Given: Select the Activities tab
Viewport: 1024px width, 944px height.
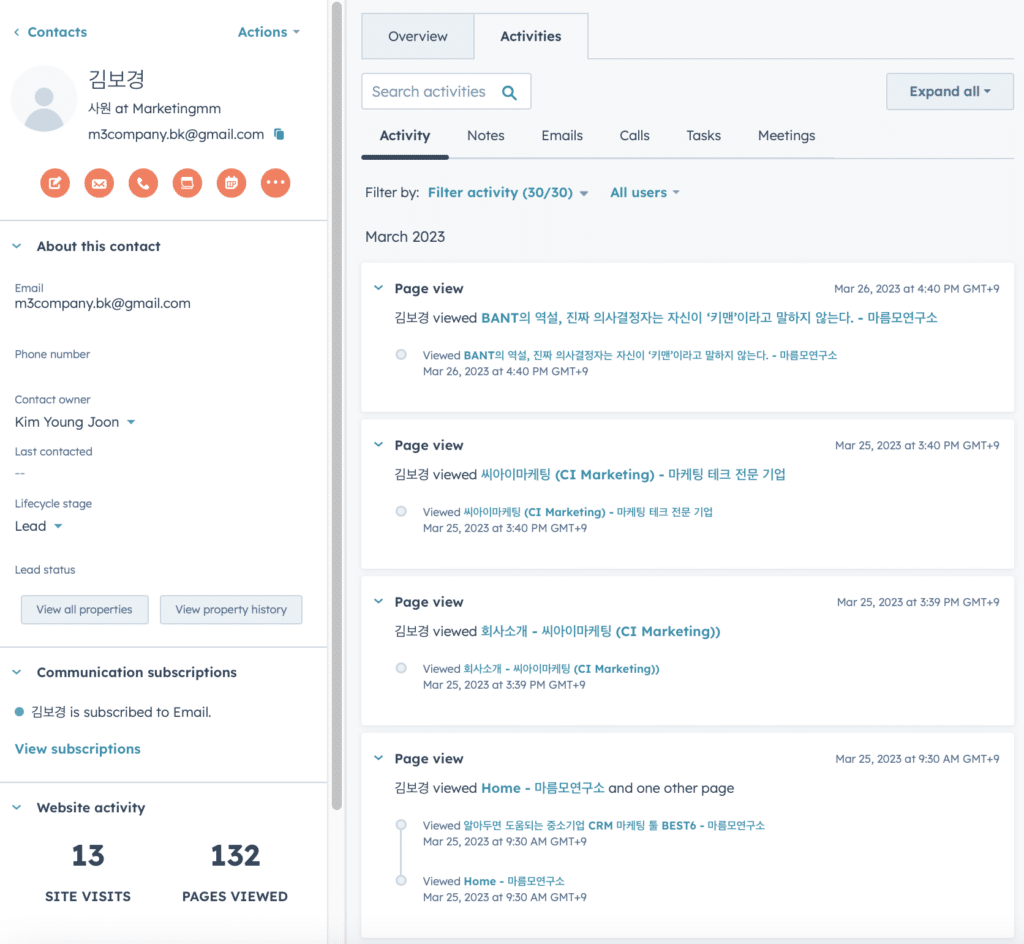Looking at the screenshot, I should click(531, 37).
